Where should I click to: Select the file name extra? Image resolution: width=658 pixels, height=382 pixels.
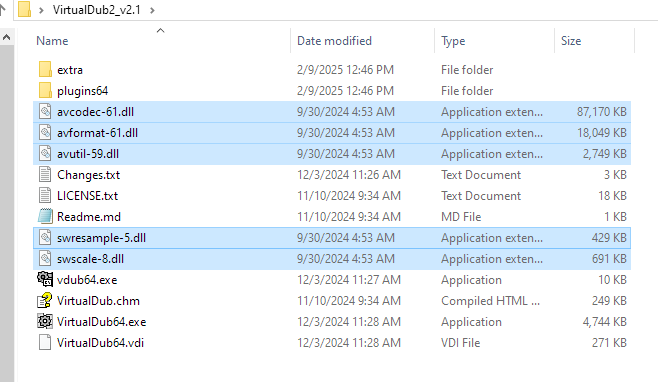pyautogui.click(x=70, y=70)
